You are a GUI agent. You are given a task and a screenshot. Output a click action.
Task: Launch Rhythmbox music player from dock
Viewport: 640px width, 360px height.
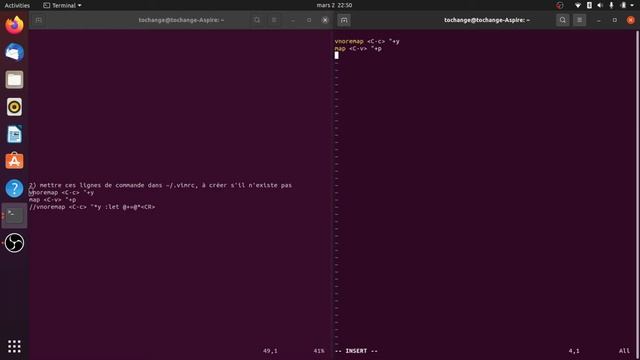click(14, 107)
